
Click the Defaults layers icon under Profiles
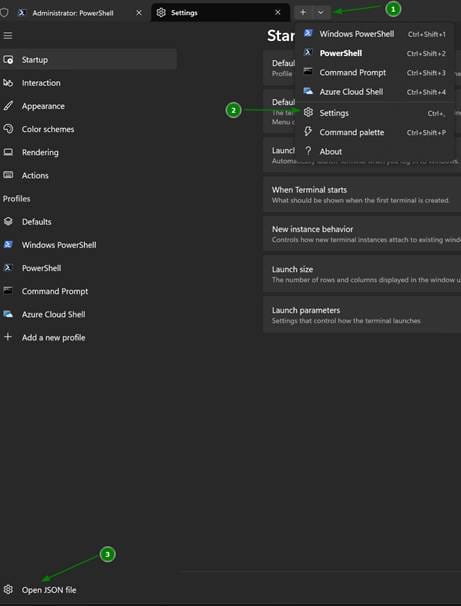pyautogui.click(x=8, y=221)
